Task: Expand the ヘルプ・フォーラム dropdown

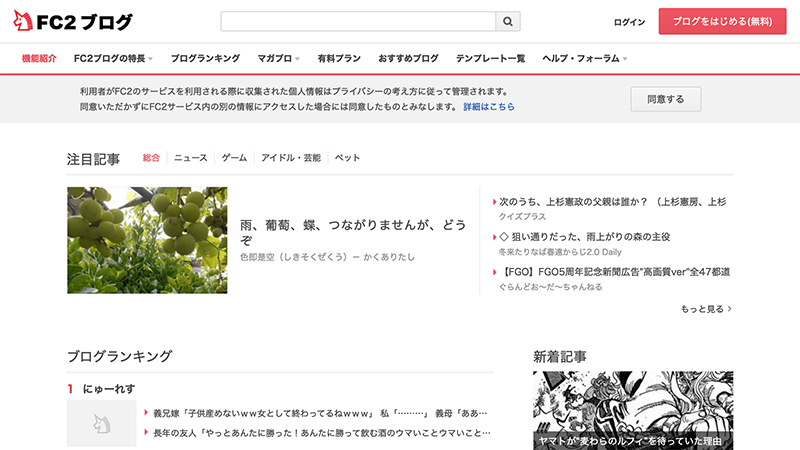Action: [585, 58]
